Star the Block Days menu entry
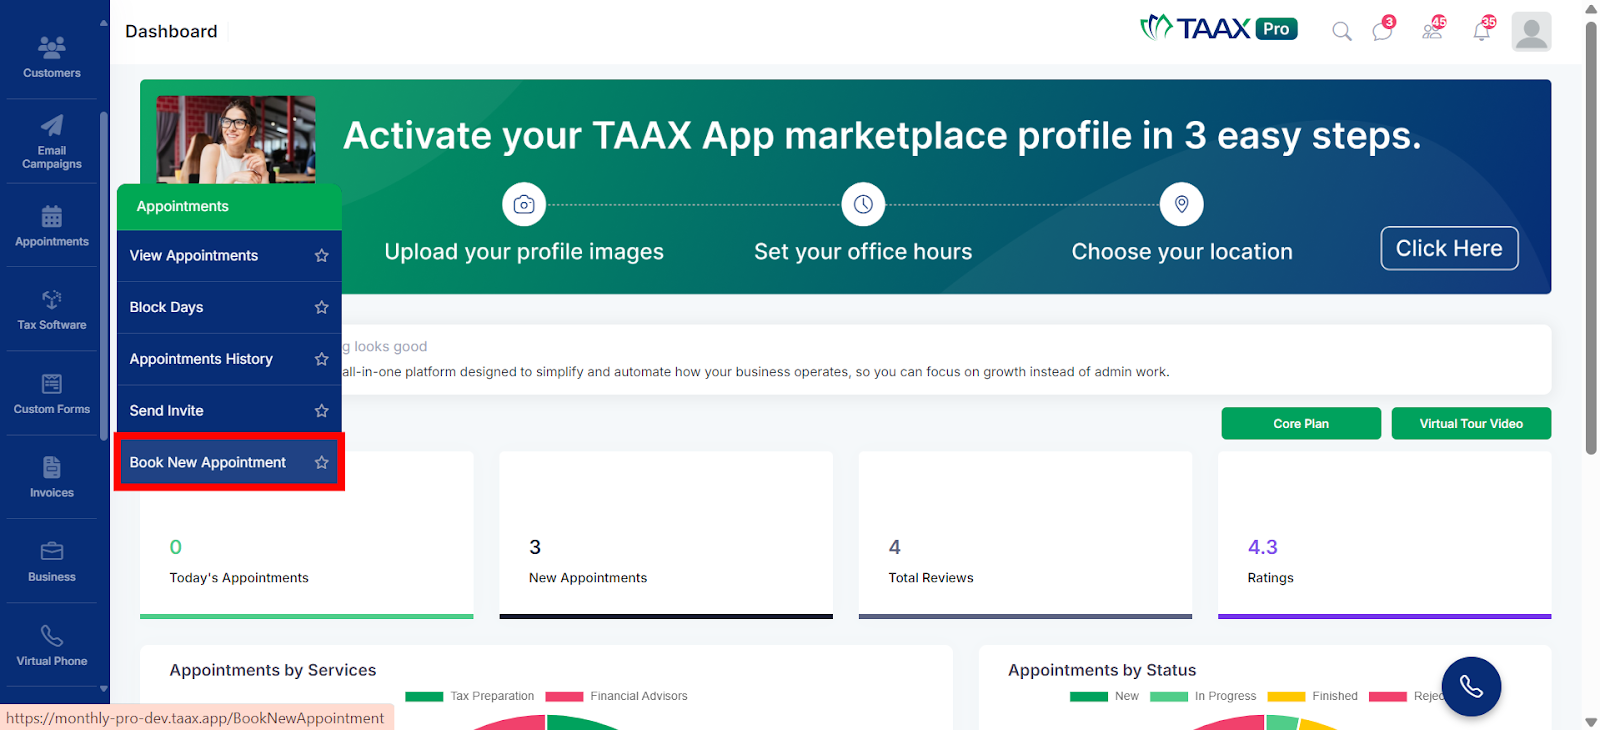This screenshot has width=1600, height=730. (321, 308)
